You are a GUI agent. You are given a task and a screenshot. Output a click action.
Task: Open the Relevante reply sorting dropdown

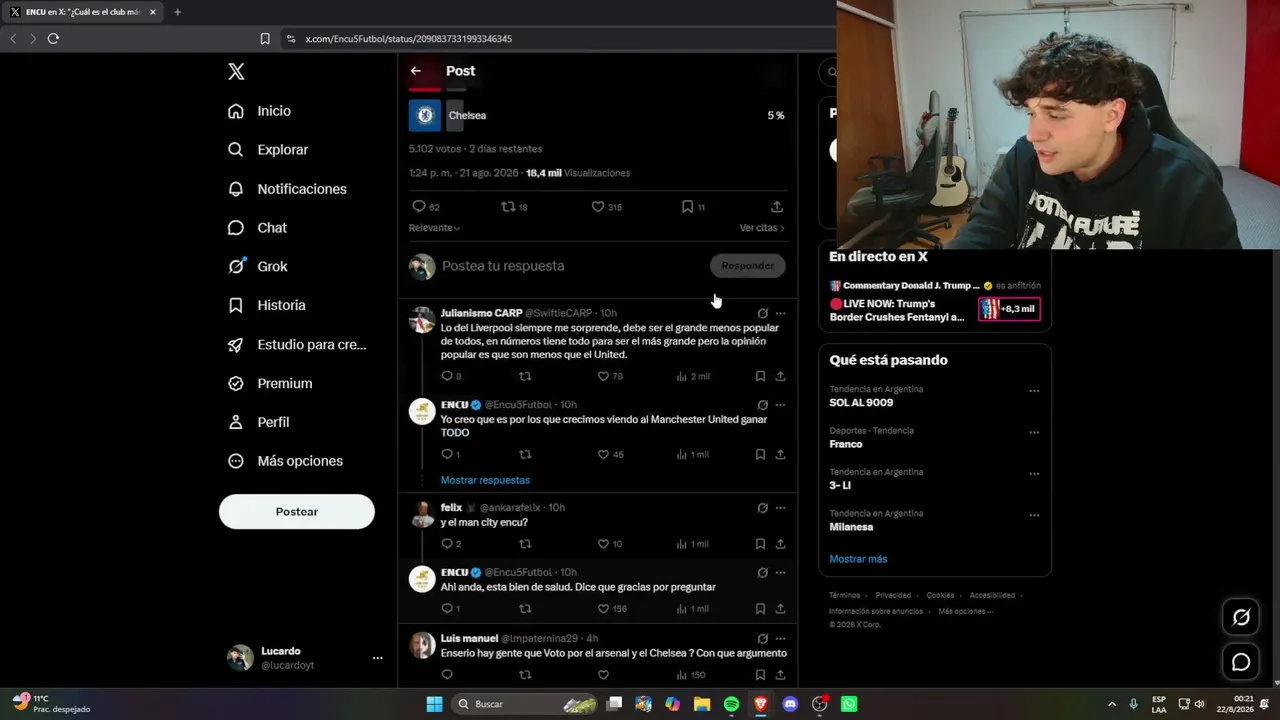click(x=434, y=228)
